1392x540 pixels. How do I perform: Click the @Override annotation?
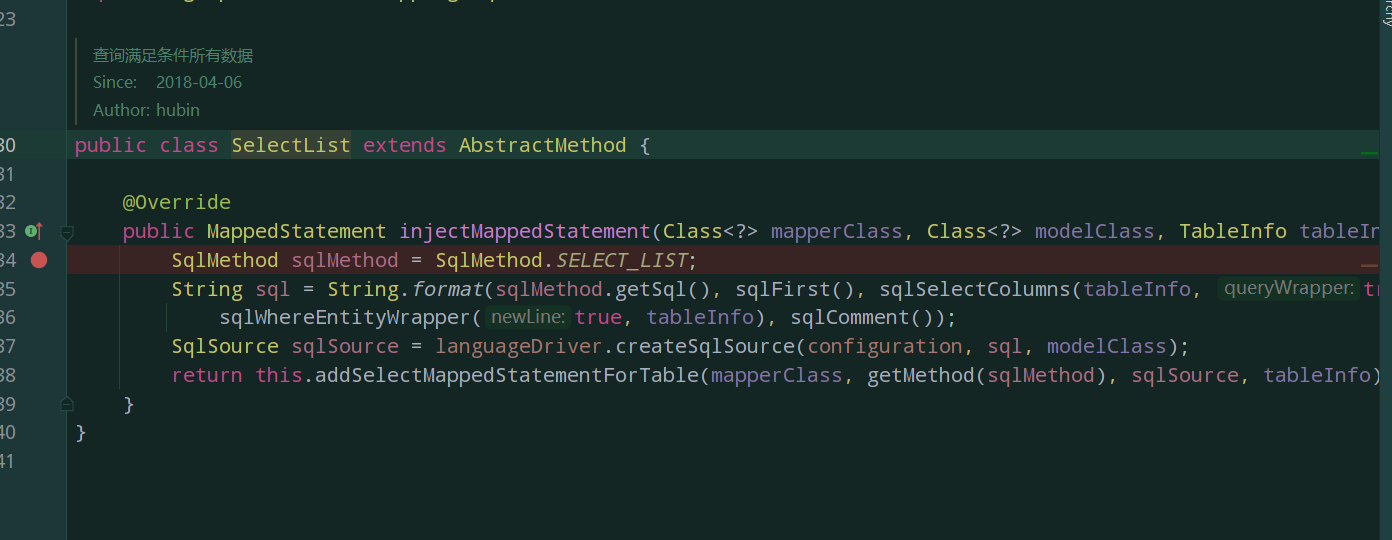pyautogui.click(x=177, y=203)
